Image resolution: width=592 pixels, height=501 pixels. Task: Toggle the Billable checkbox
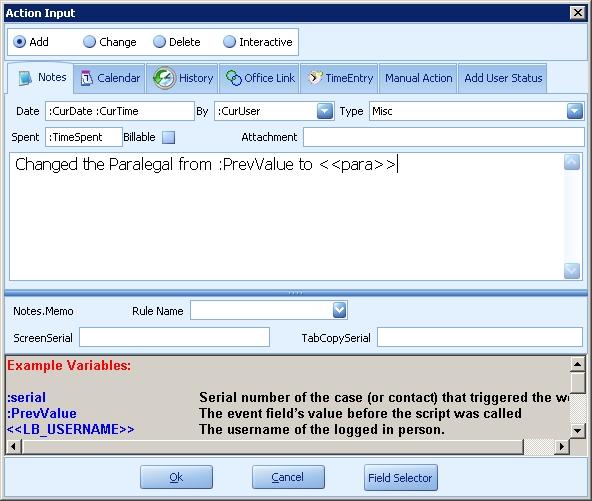point(168,137)
